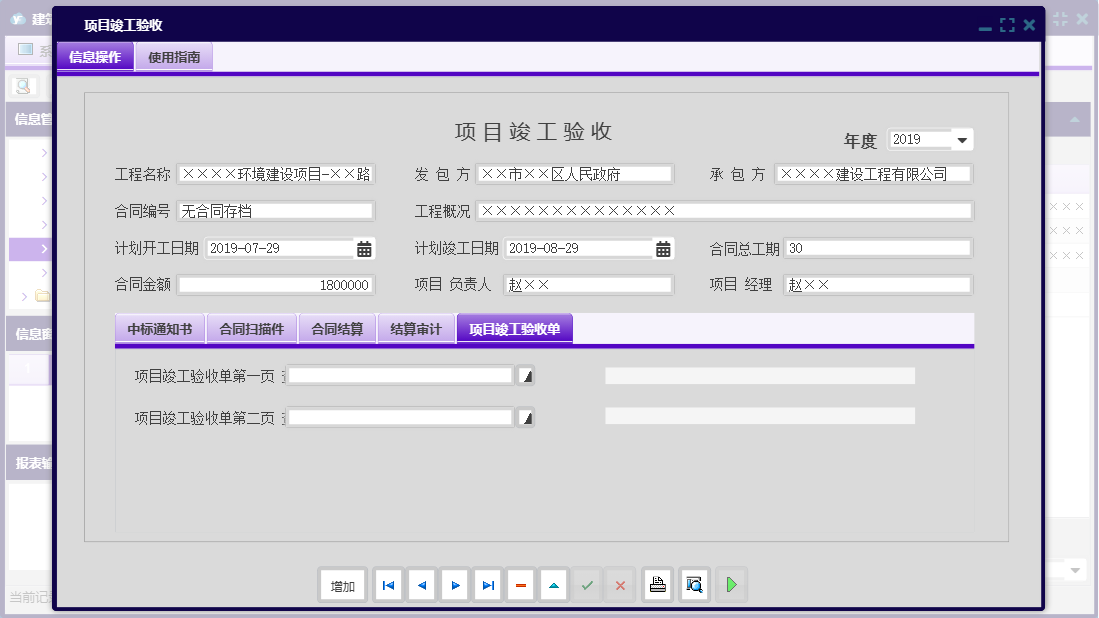
Task: Switch to the 中标通知书 tab
Action: tap(160, 326)
